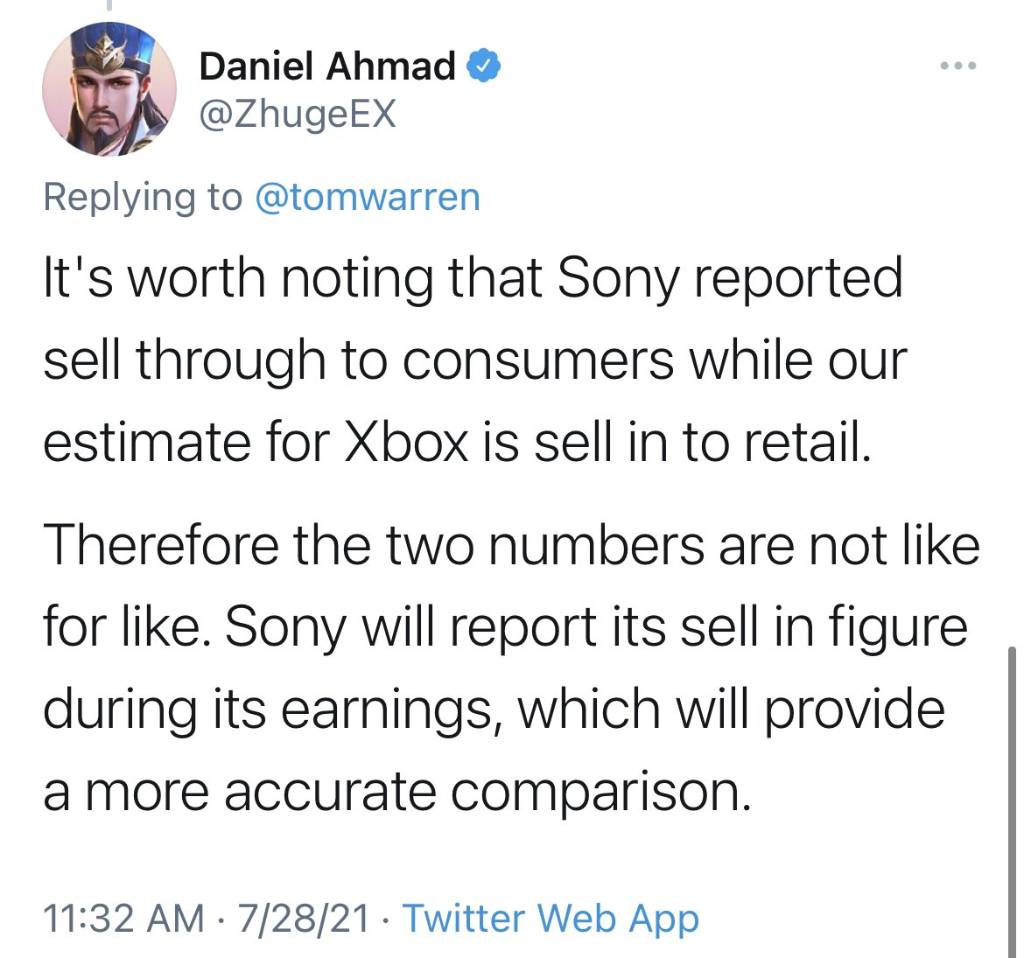Click the Twitter Web App source link
Image resolution: width=1024 pixels, height=958 pixels.
(550, 918)
